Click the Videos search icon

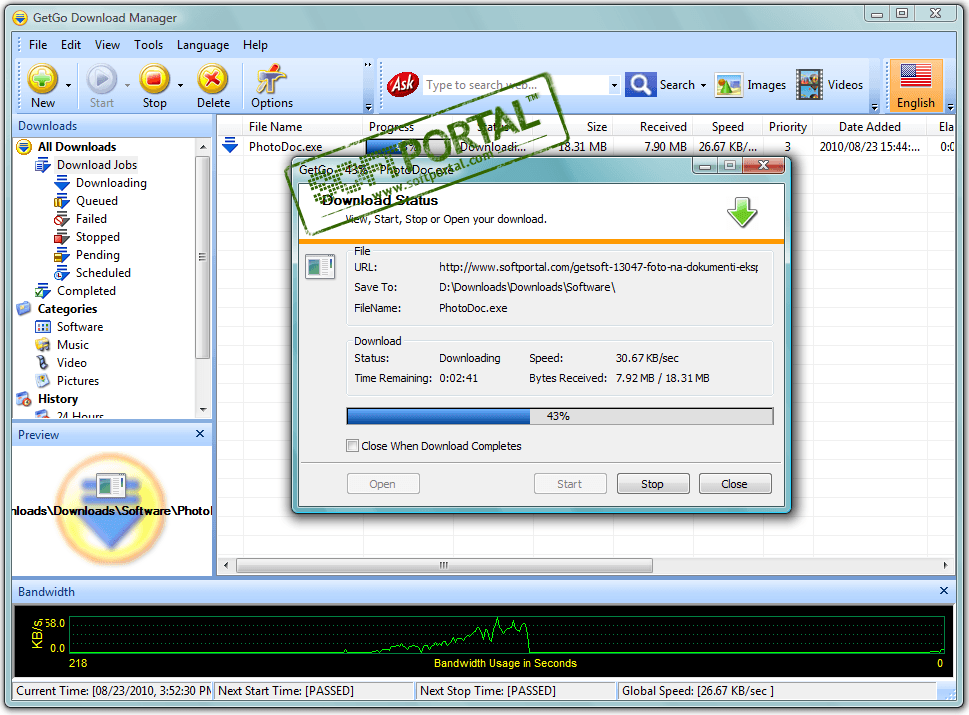[809, 85]
